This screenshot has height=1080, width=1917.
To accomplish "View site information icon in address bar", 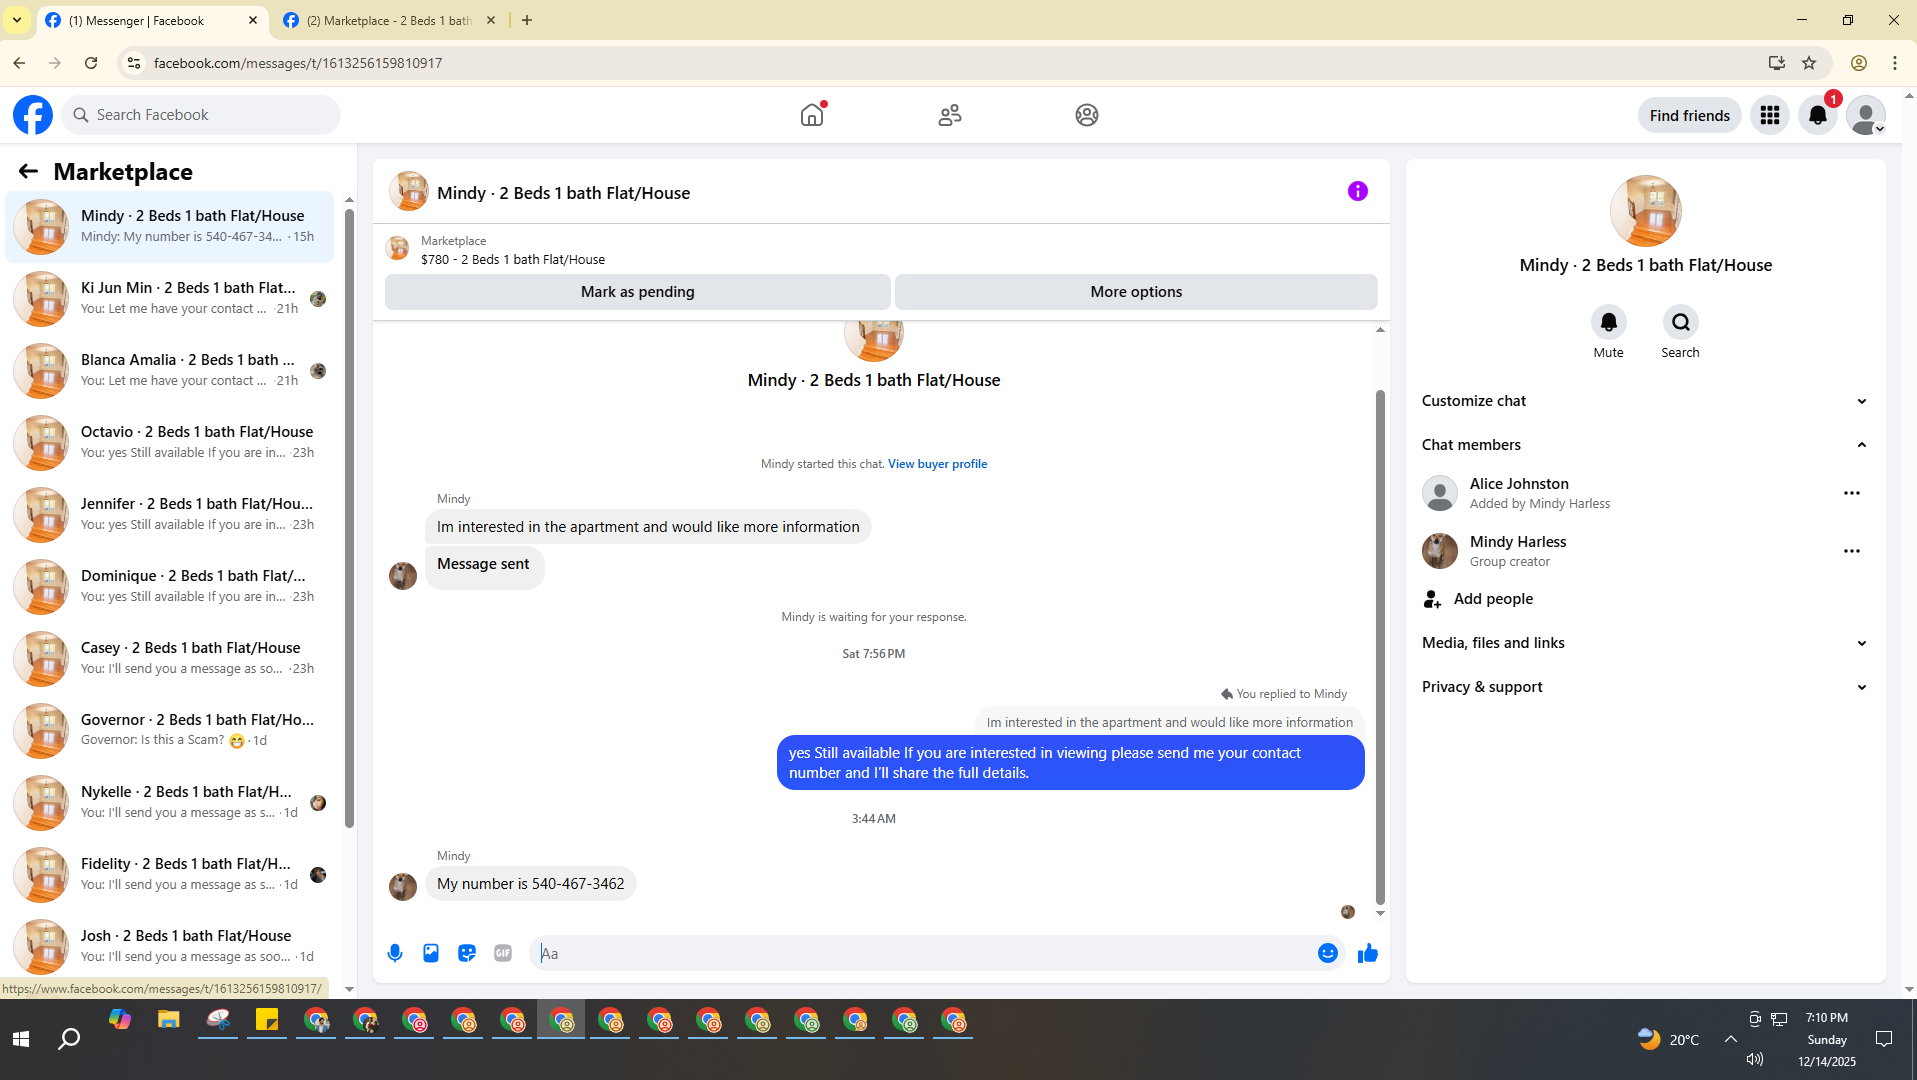I will [133, 63].
